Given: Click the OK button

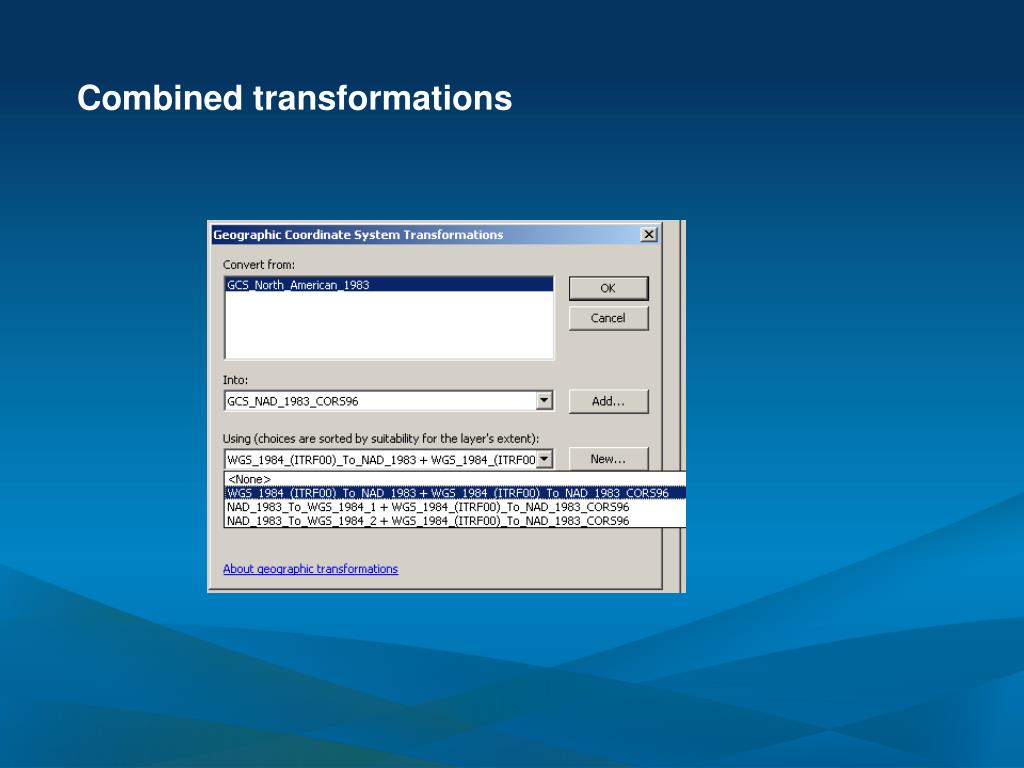Looking at the screenshot, I should tap(608, 288).
